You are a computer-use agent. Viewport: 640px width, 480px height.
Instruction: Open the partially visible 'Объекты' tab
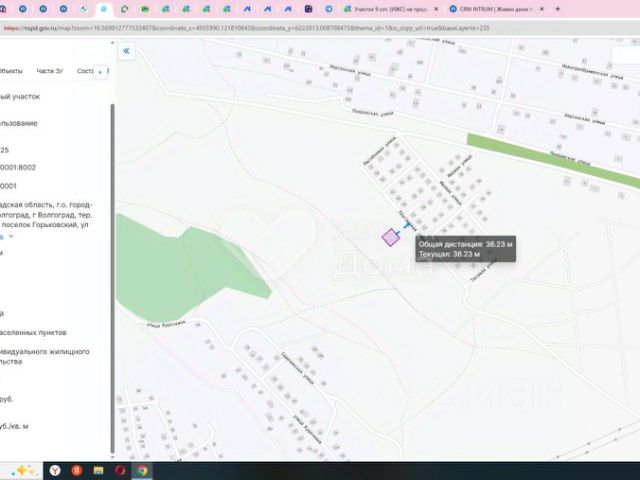pos(11,71)
